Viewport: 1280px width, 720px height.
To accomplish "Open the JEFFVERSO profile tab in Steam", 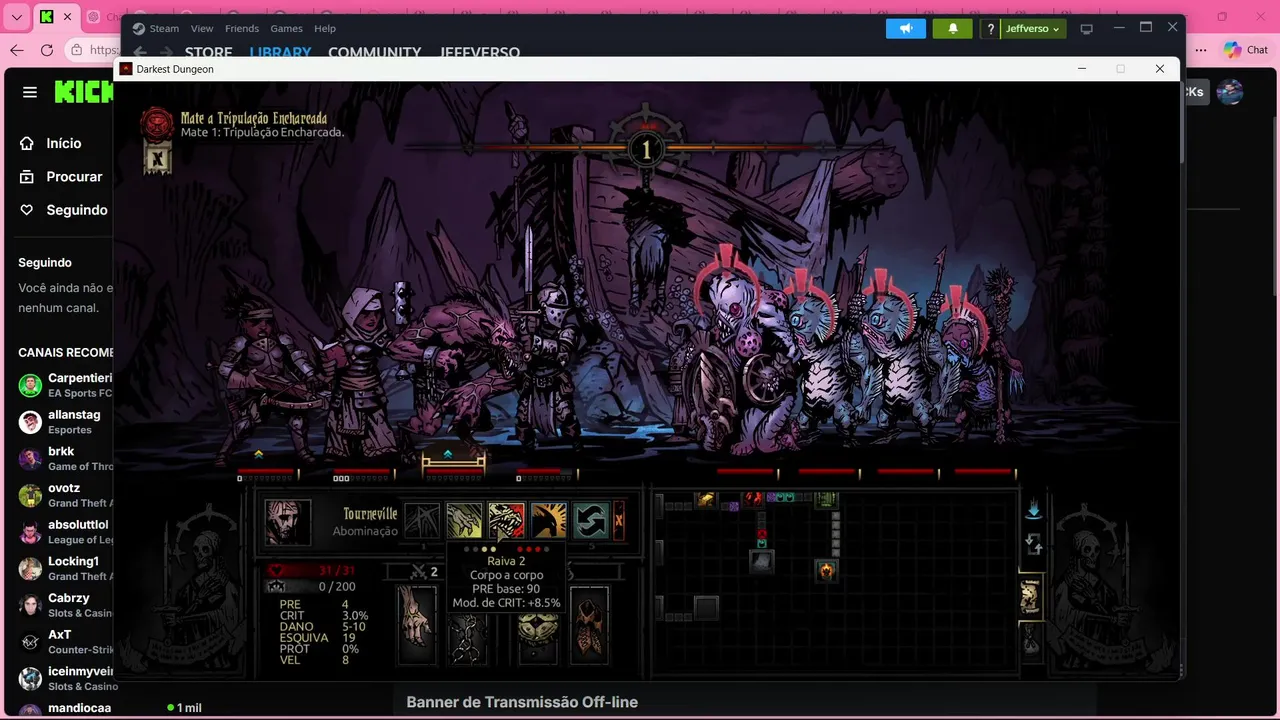I will click(480, 52).
